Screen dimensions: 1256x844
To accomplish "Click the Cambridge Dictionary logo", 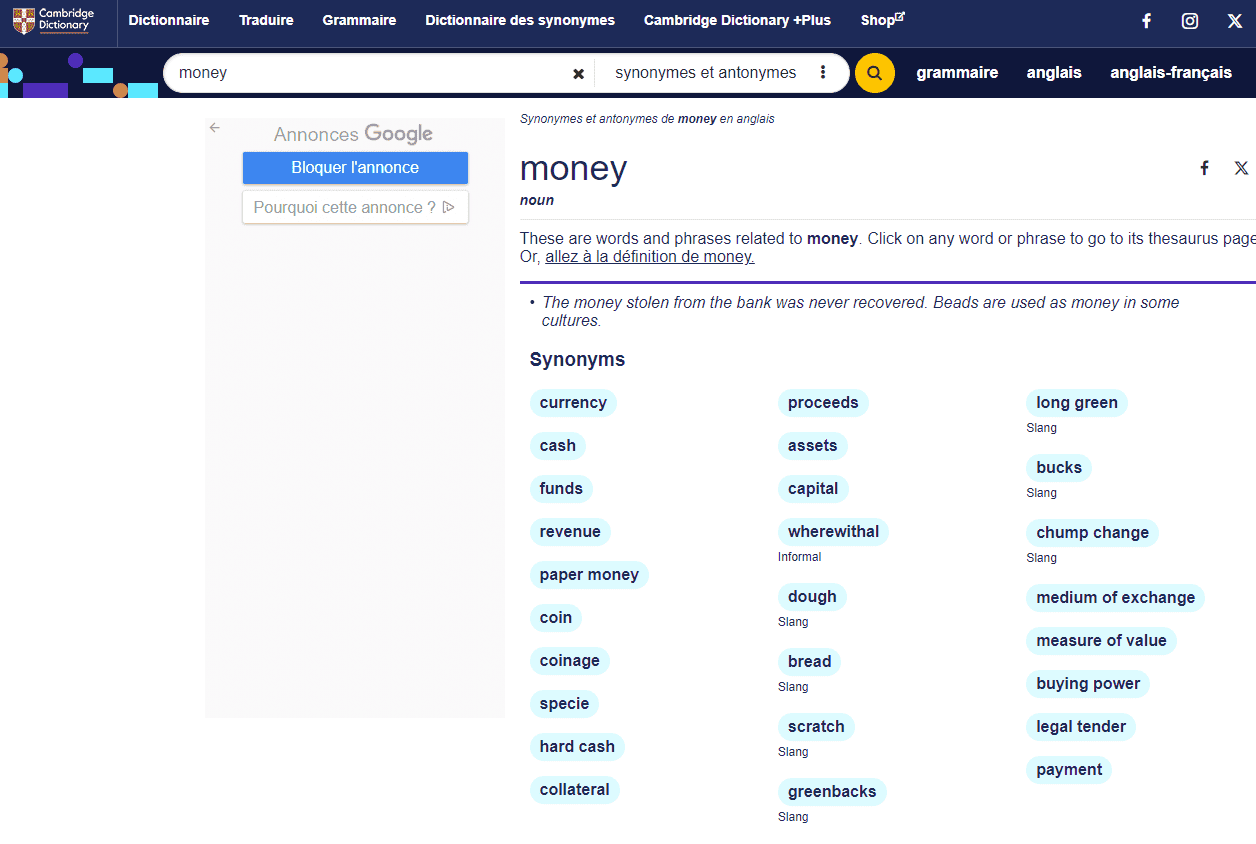I will tap(54, 21).
